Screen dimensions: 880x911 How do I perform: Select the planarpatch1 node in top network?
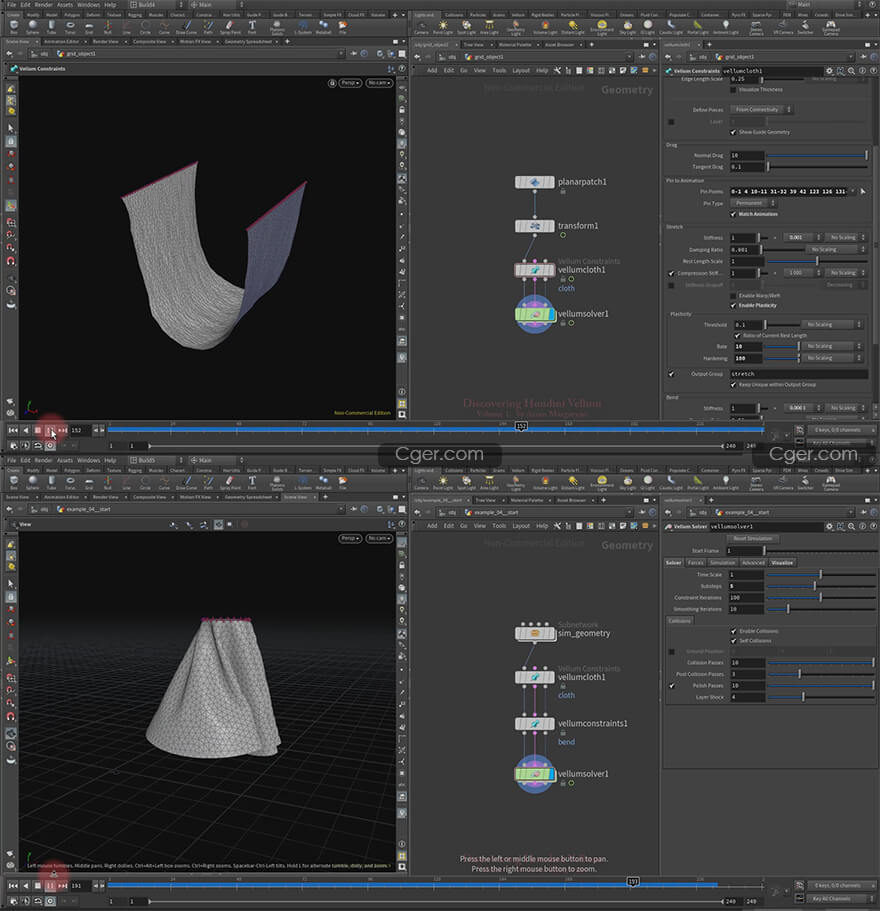click(534, 182)
